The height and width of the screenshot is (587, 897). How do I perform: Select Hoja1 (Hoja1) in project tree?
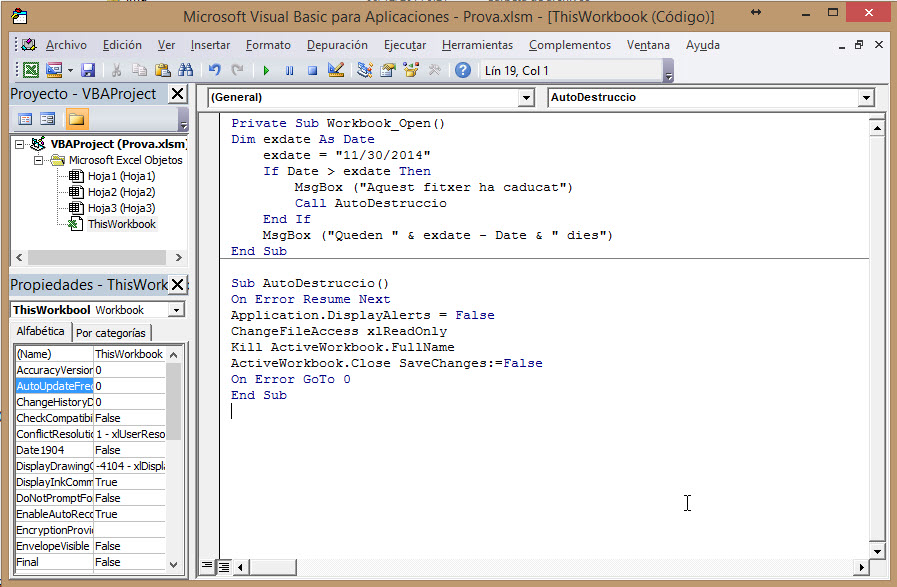click(x=121, y=176)
